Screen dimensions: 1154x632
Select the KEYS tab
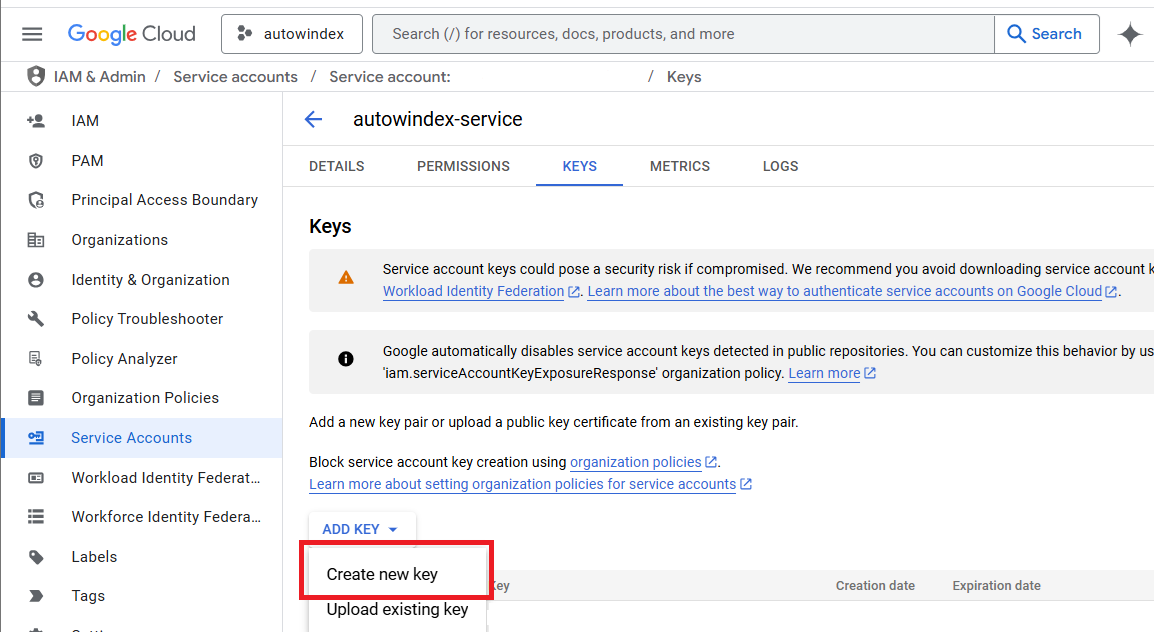[579, 166]
